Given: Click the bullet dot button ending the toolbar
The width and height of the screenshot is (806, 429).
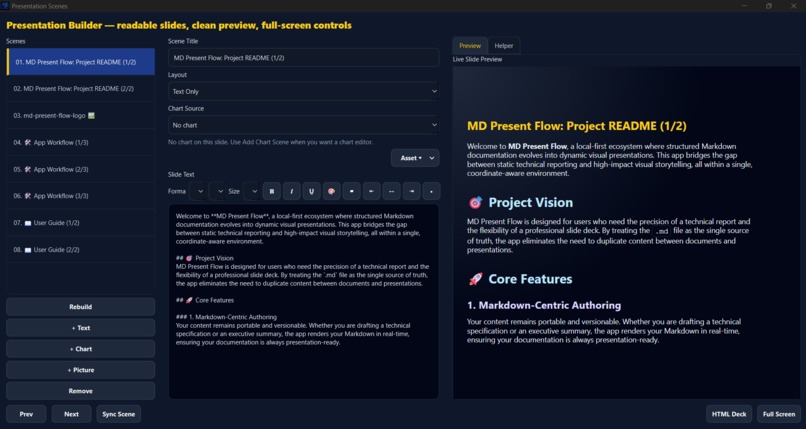Looking at the screenshot, I should (x=431, y=191).
